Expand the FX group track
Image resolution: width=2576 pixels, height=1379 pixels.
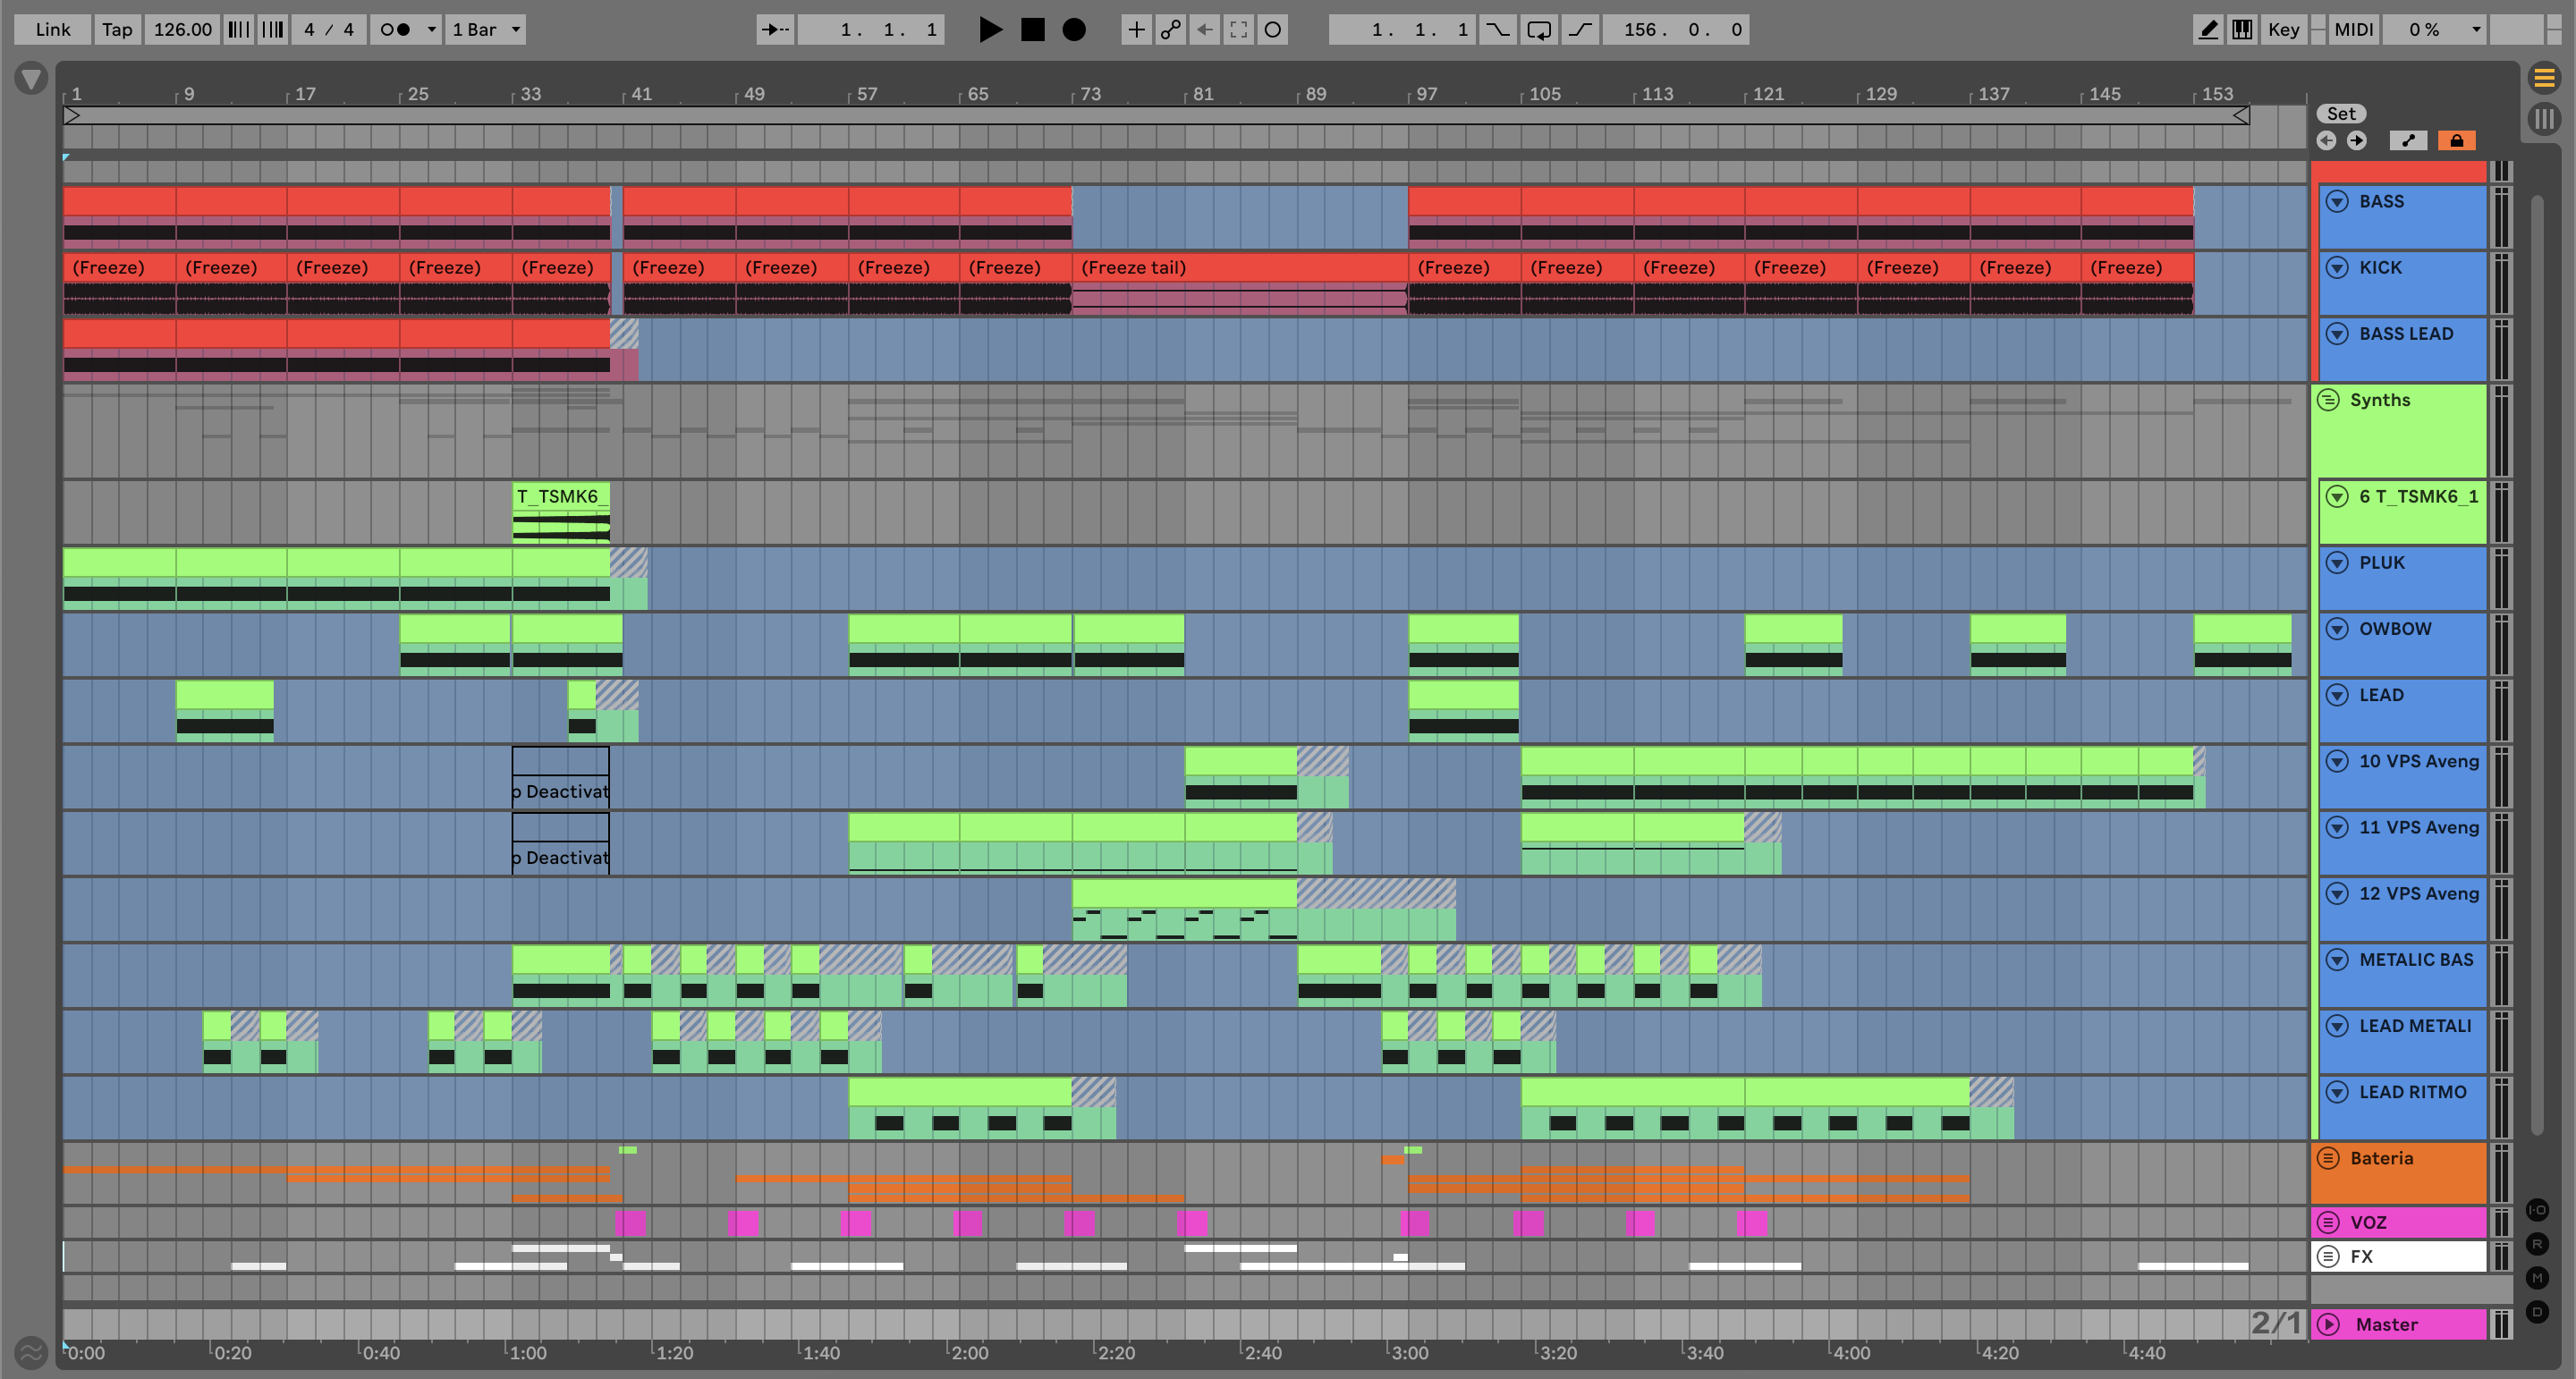click(2328, 1256)
